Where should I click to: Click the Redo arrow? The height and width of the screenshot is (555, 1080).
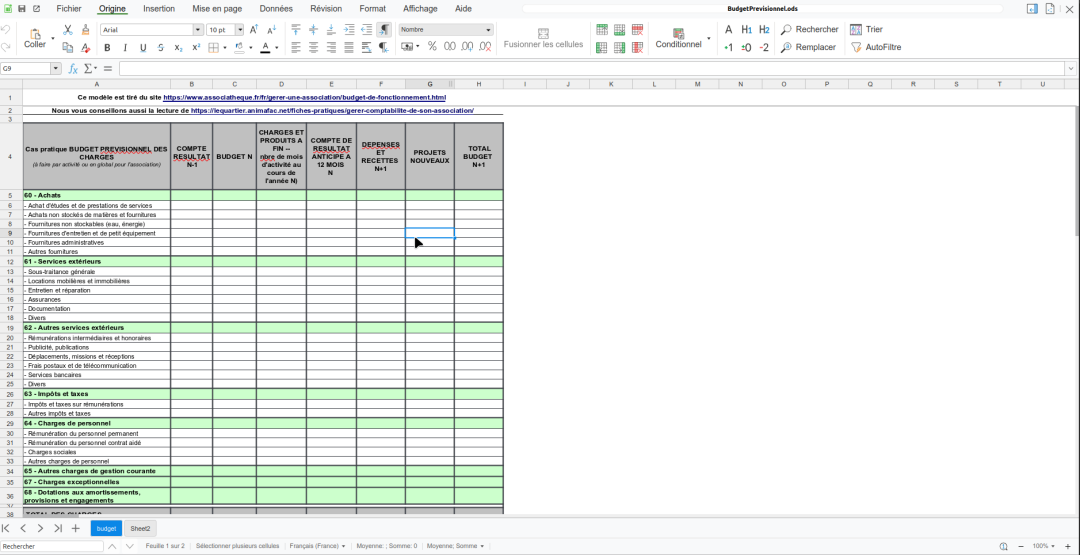click(6, 48)
